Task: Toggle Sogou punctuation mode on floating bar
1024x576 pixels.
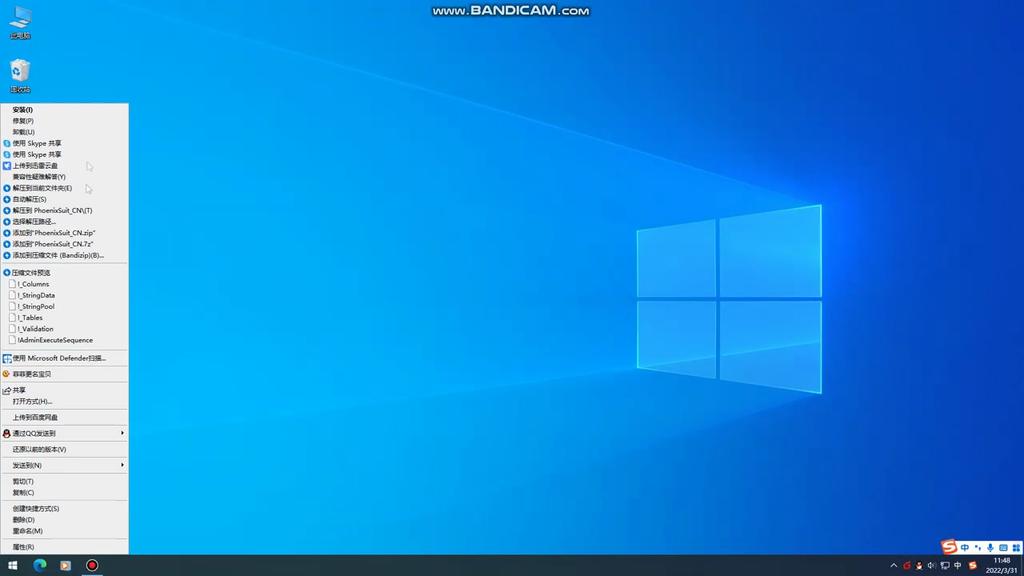Action: coord(978,548)
